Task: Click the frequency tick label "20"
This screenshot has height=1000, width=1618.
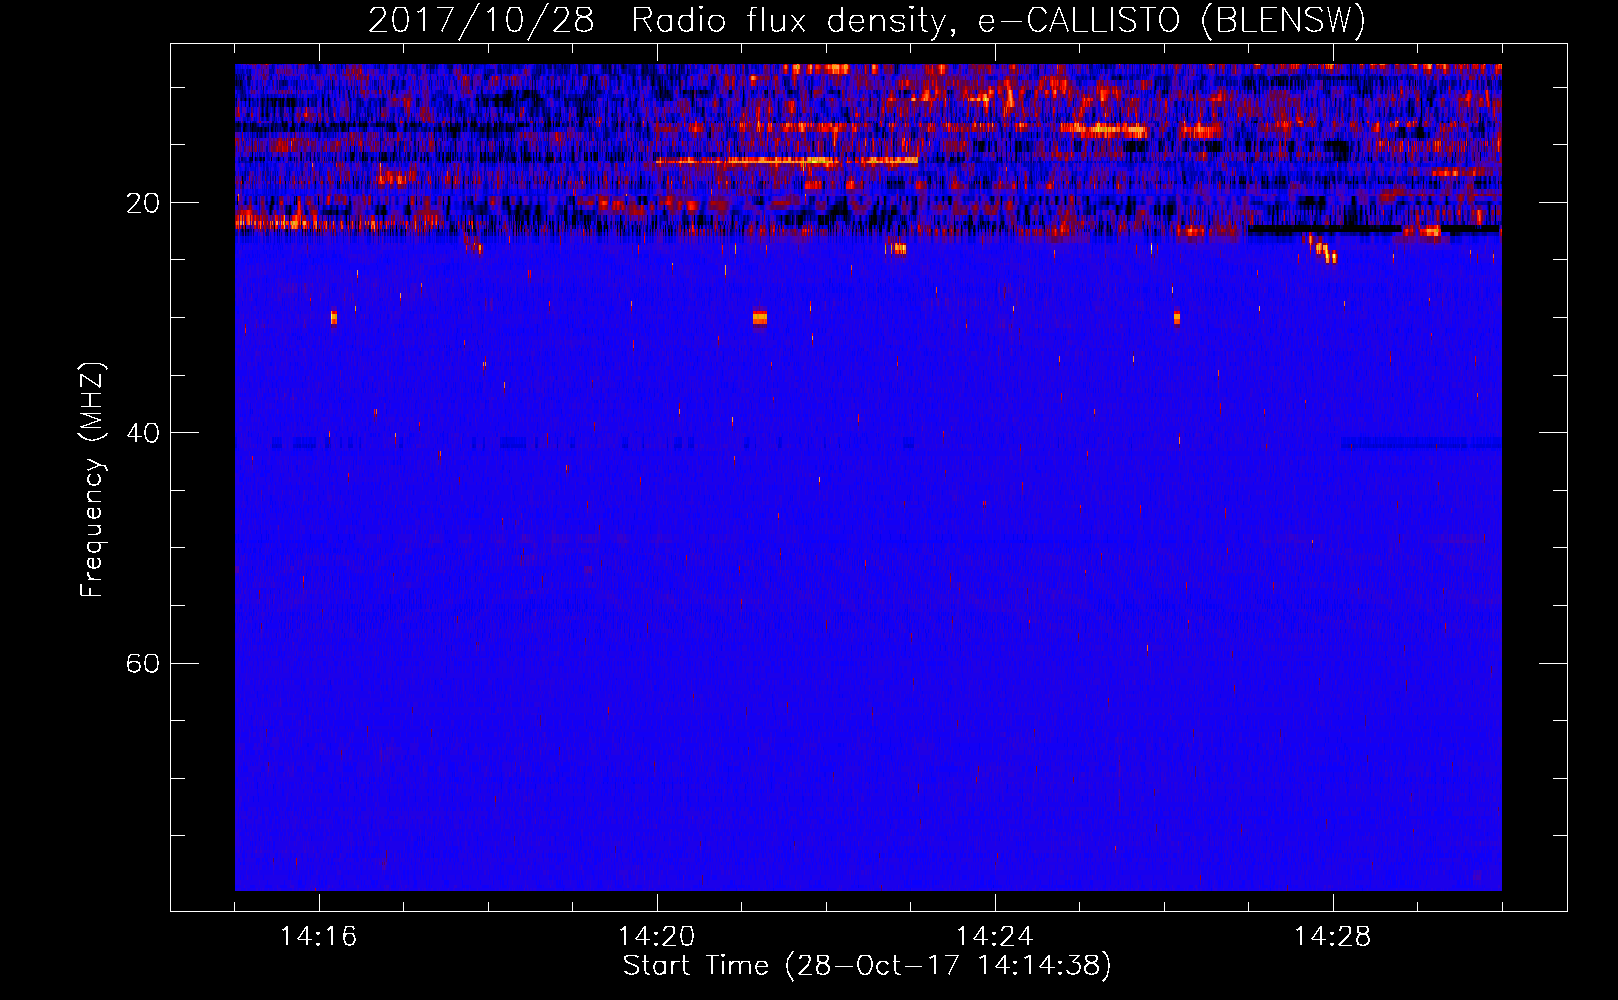Action: (143, 203)
